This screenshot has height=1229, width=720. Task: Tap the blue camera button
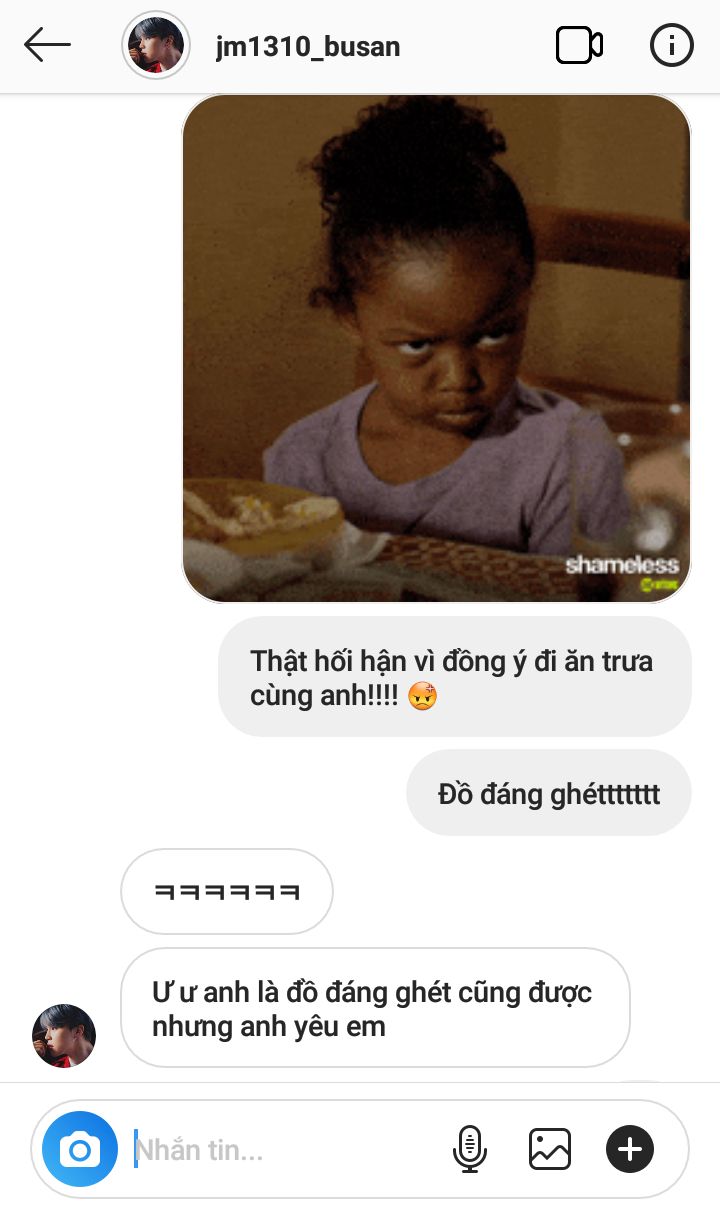pos(80,1149)
